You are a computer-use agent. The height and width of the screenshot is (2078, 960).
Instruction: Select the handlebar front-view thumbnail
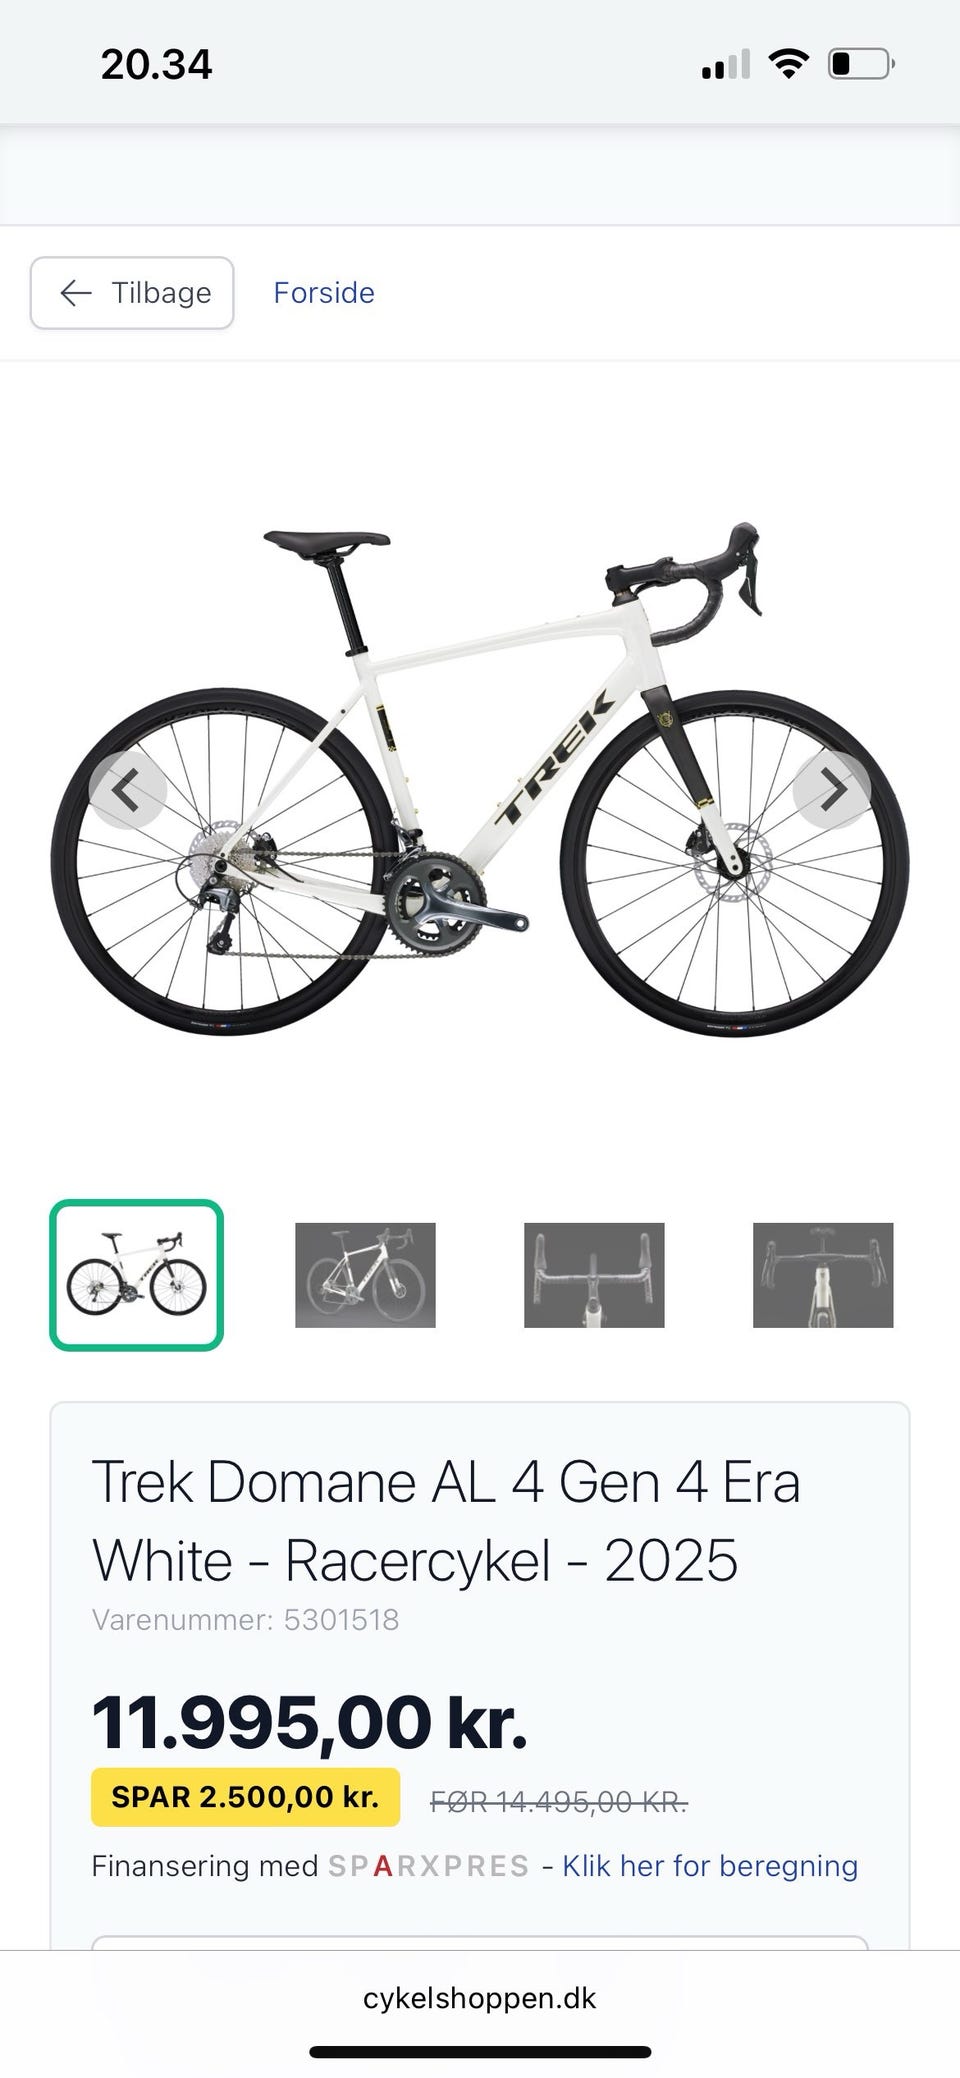click(x=594, y=1275)
